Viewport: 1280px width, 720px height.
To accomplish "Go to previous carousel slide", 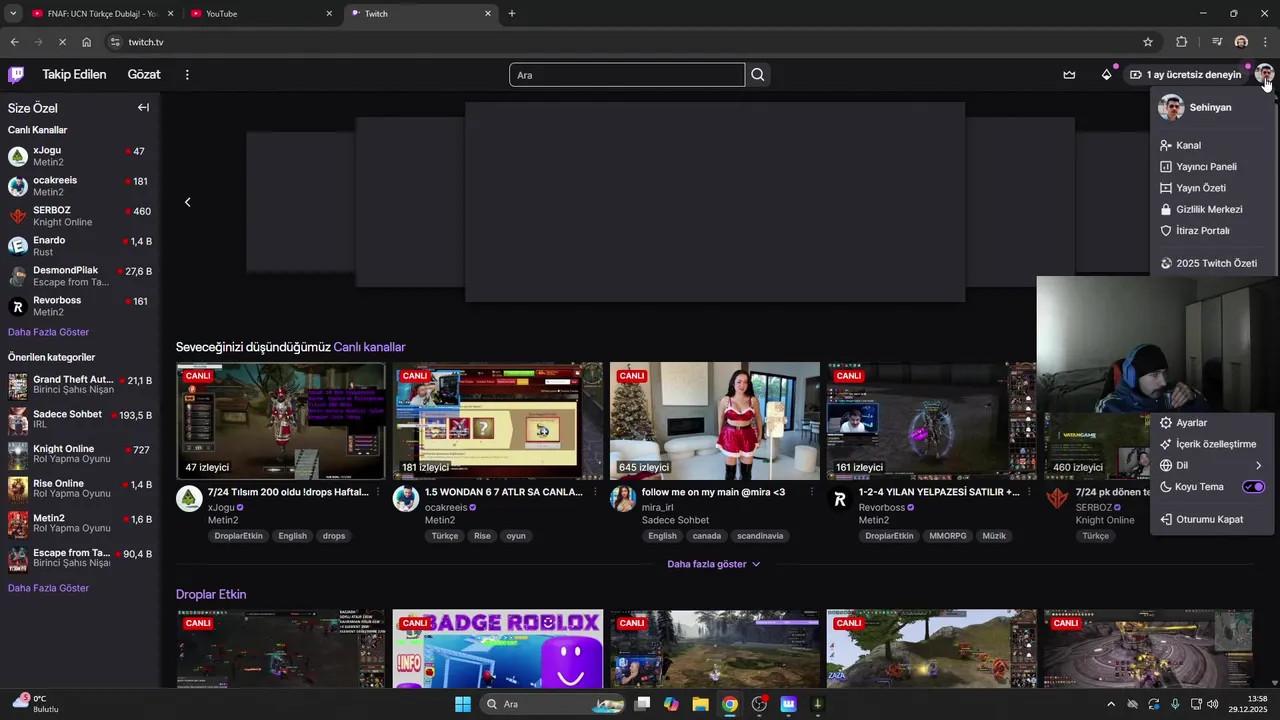I will pyautogui.click(x=187, y=202).
